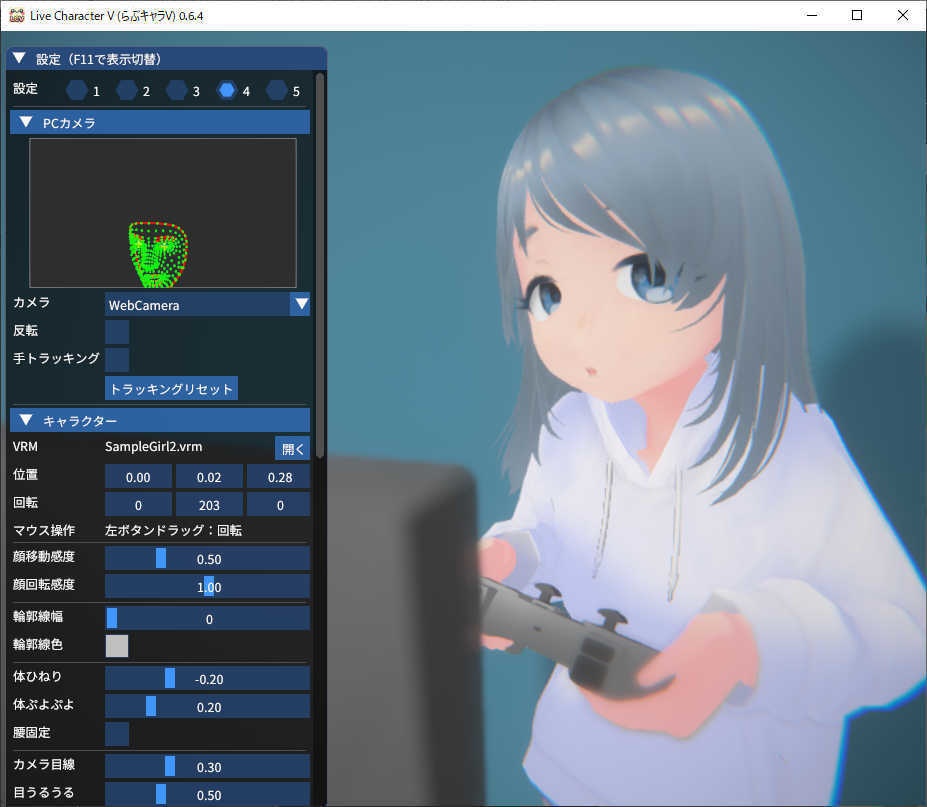The image size is (927, 807).
Task: Open the WebCamera camera selection dropdown
Action: [207, 303]
